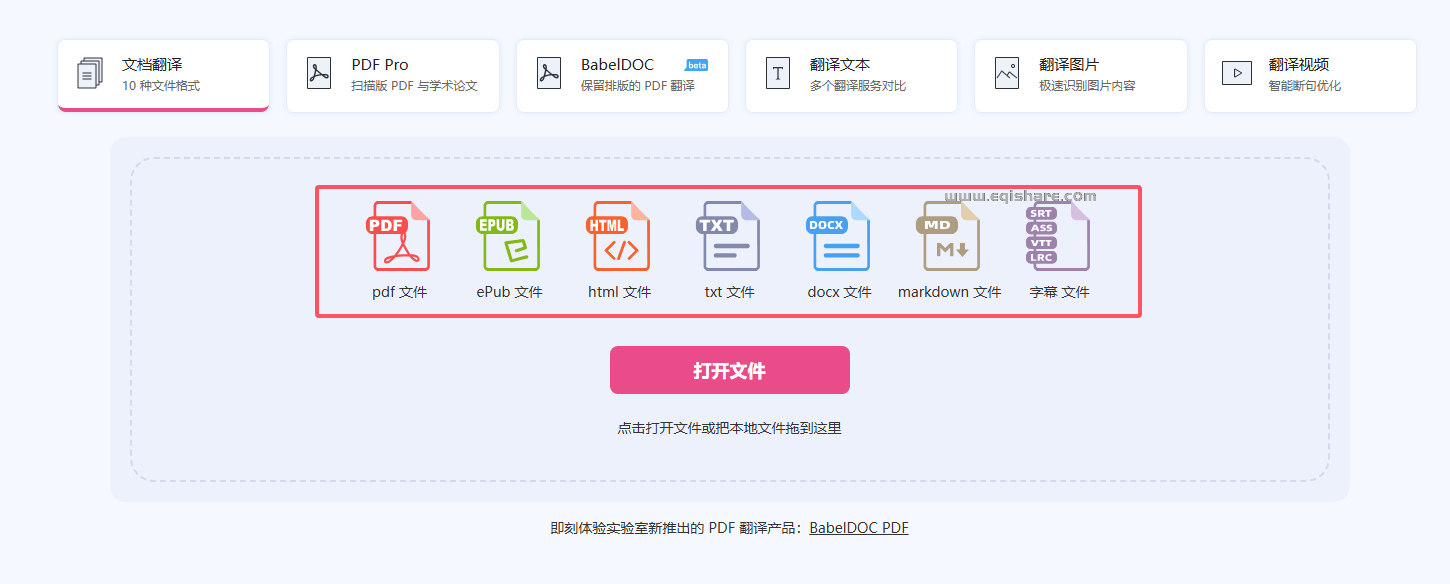Click the 翻译视频 play icon
Image resolution: width=1450 pixels, height=584 pixels.
[x=1235, y=73]
